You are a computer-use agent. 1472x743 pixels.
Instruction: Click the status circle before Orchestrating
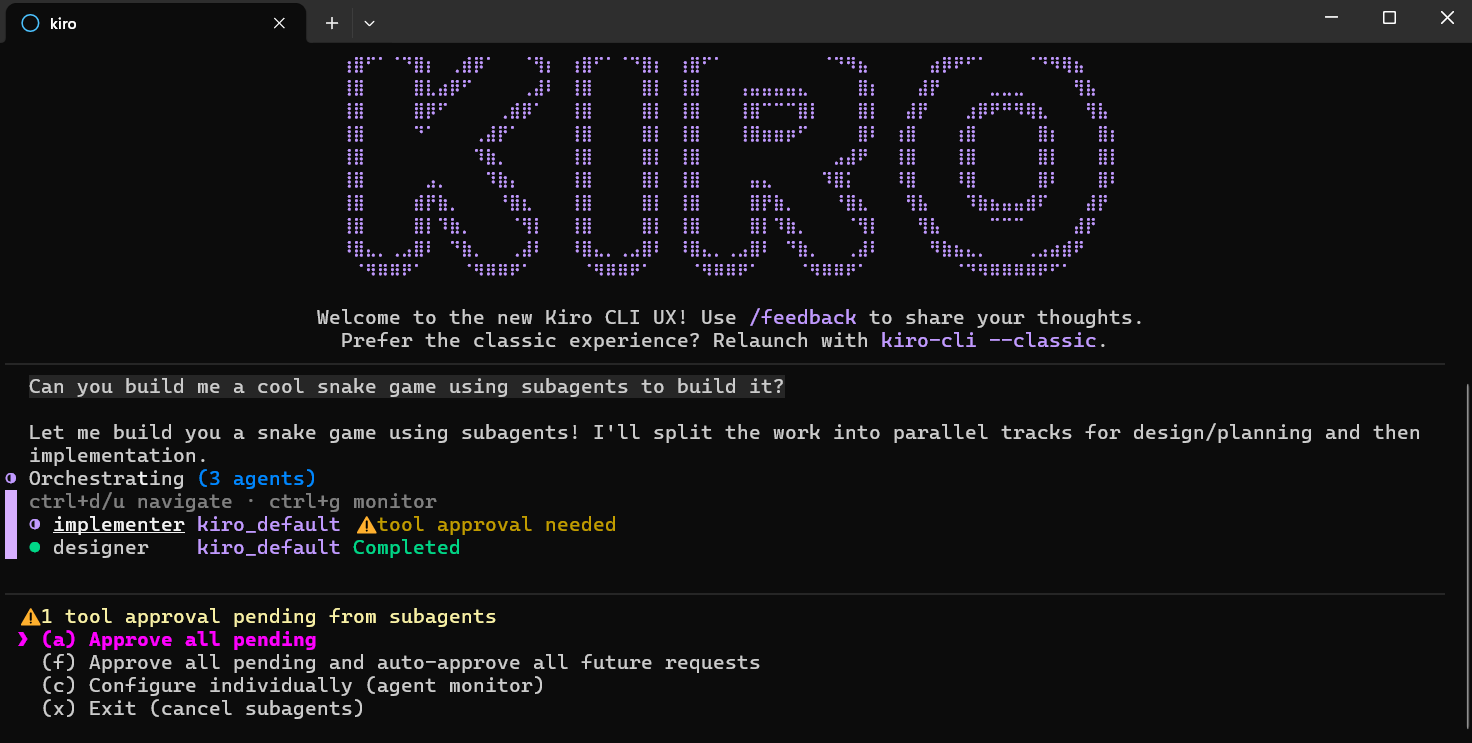pyautogui.click(x=12, y=478)
